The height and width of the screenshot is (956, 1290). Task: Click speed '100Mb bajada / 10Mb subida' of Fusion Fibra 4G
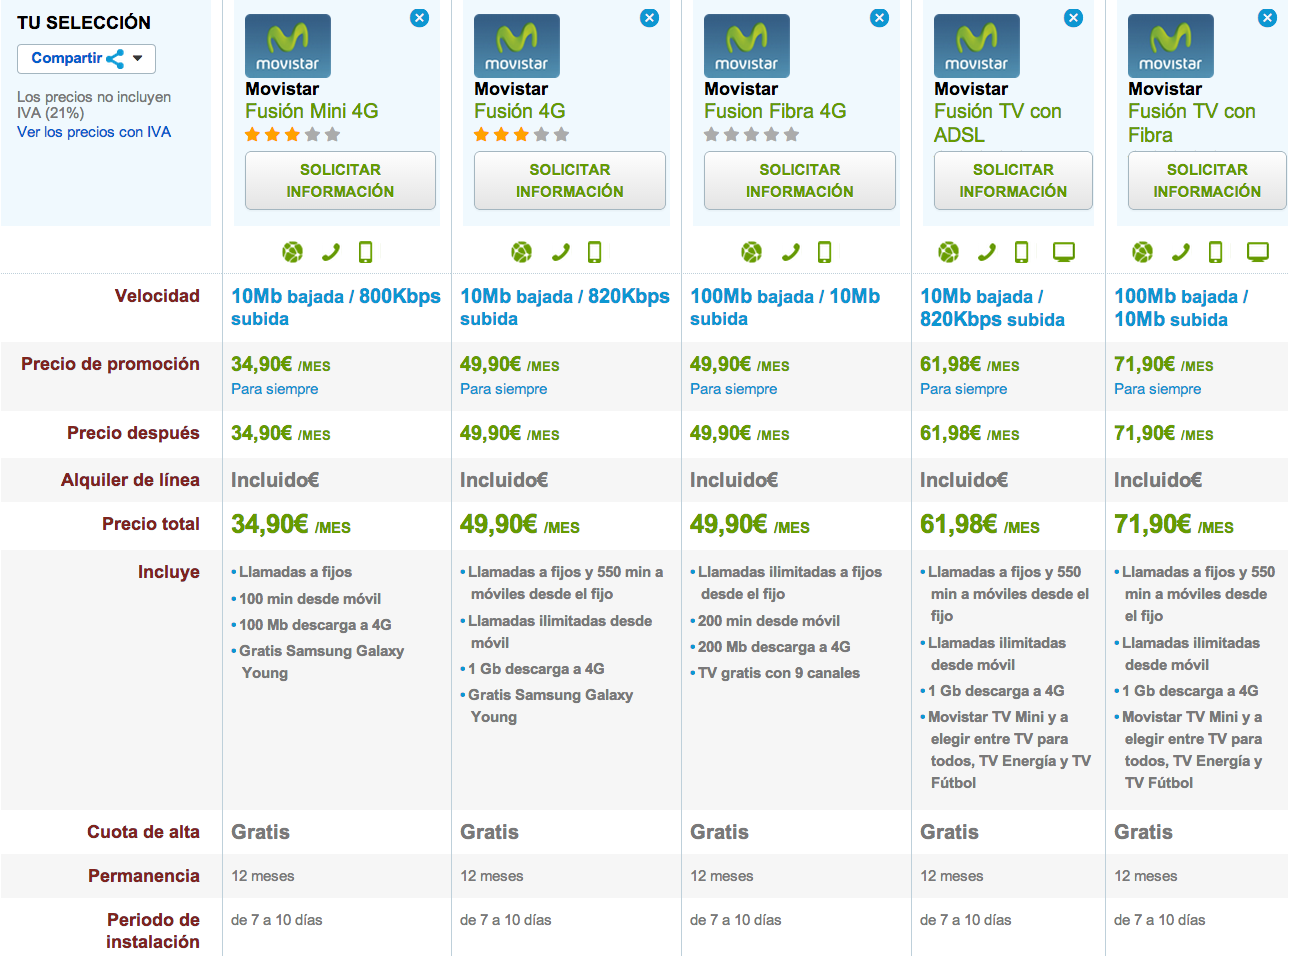[785, 308]
